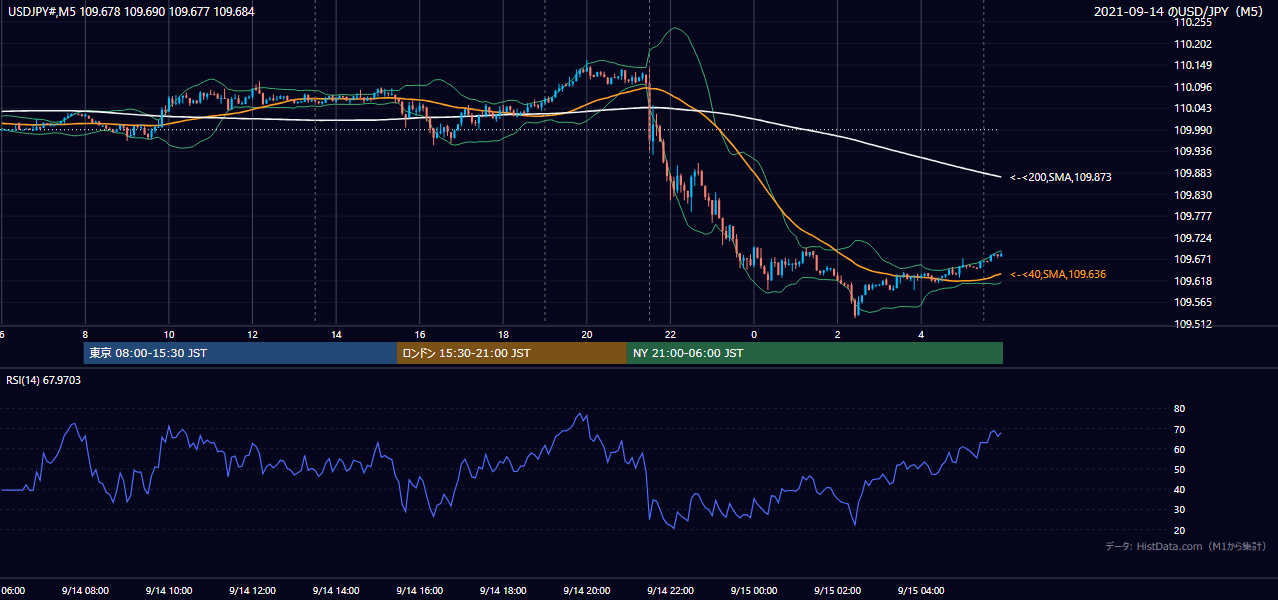Click the 9/14 18:00 date label
The width and height of the screenshot is (1278, 600).
[x=503, y=590]
